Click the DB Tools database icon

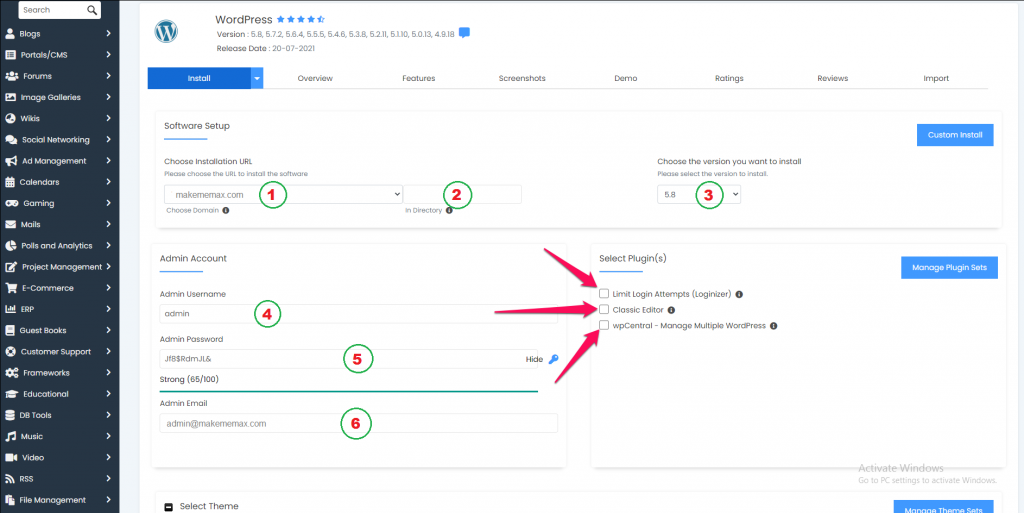click(9, 415)
